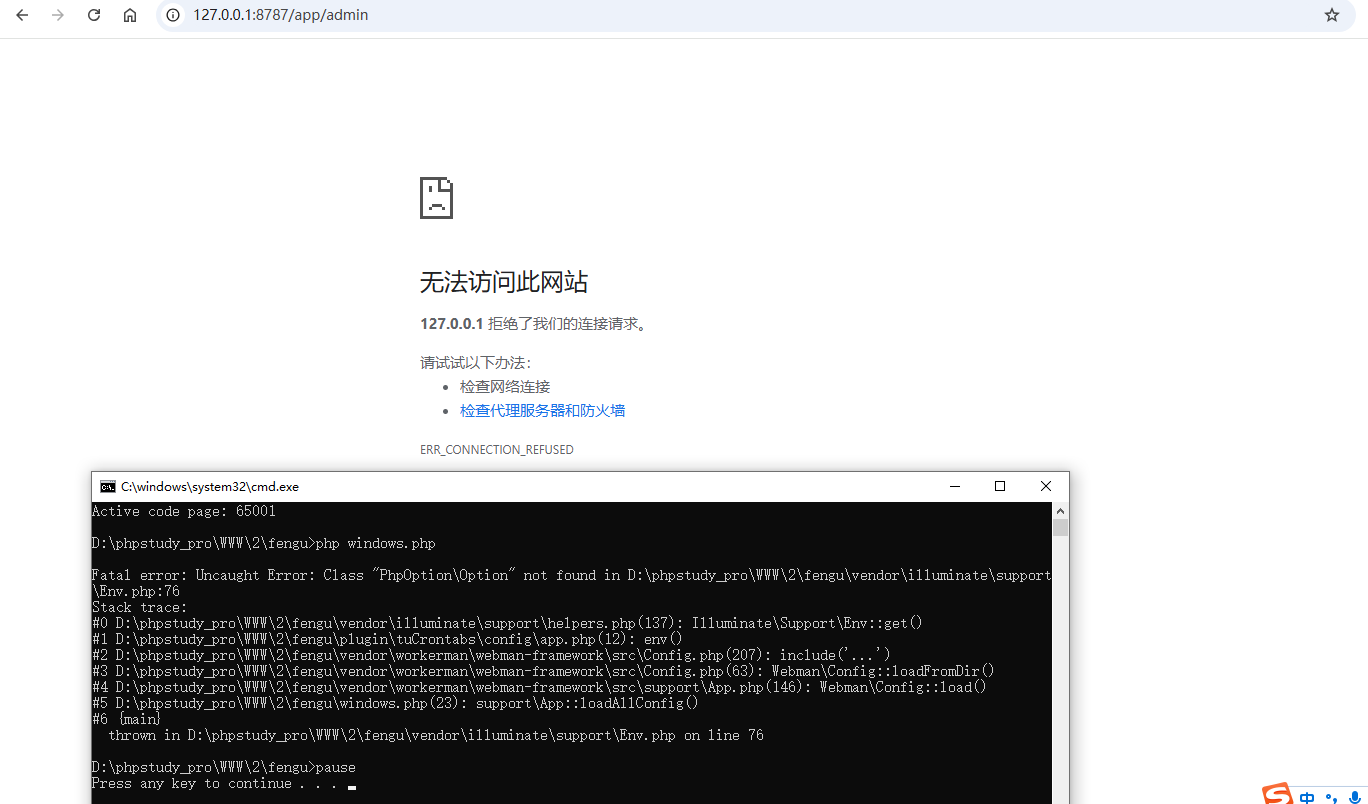This screenshot has width=1368, height=804.
Task: Click stack trace line #2 Config.php(207)
Action: click(491, 655)
